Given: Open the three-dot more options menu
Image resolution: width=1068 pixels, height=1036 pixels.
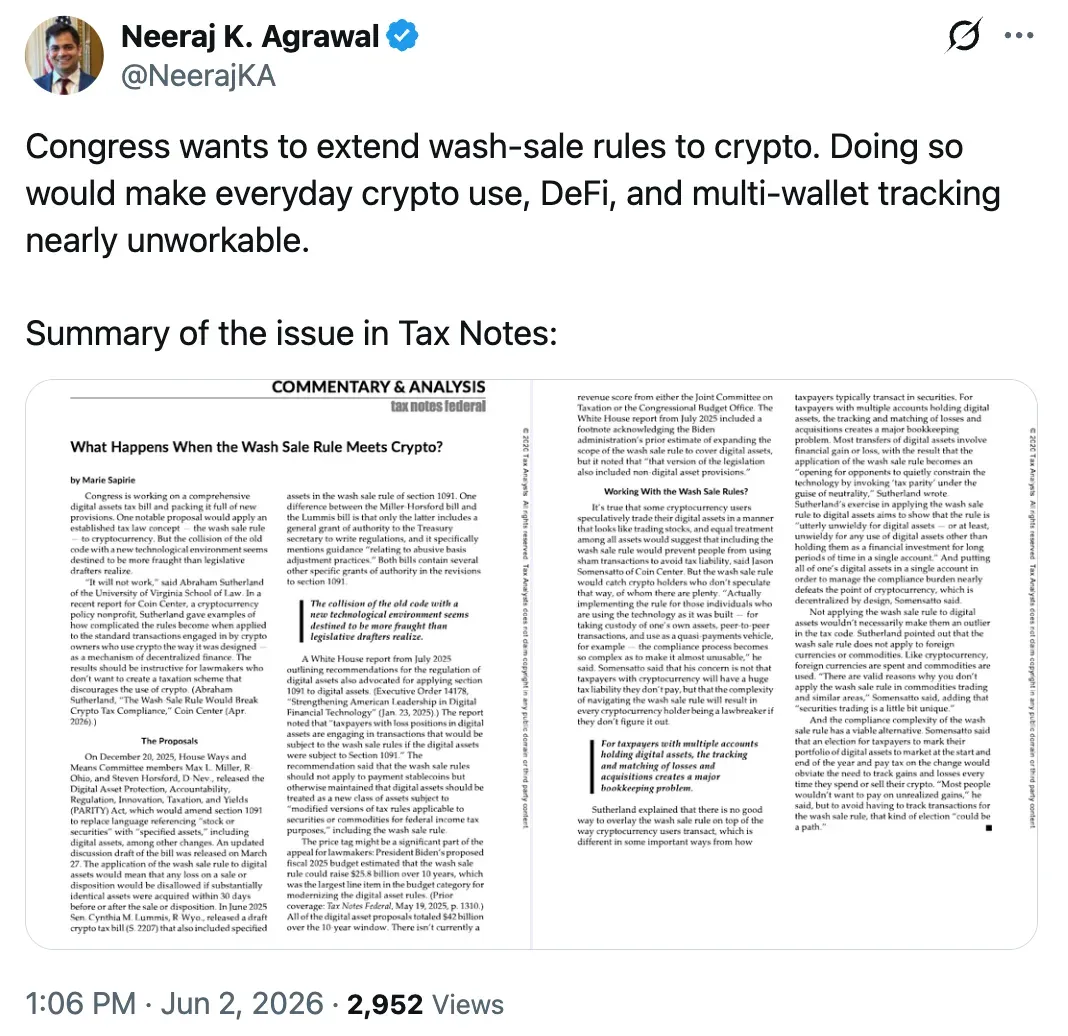Looking at the screenshot, I should click(x=1019, y=35).
